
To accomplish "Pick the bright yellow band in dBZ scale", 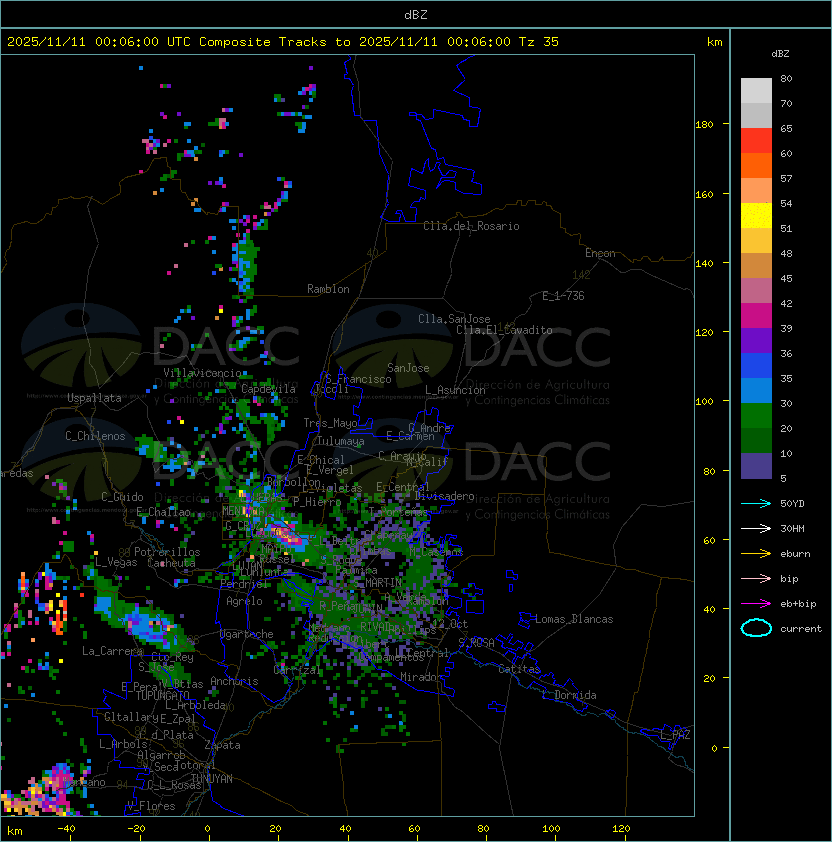I will tap(756, 216).
